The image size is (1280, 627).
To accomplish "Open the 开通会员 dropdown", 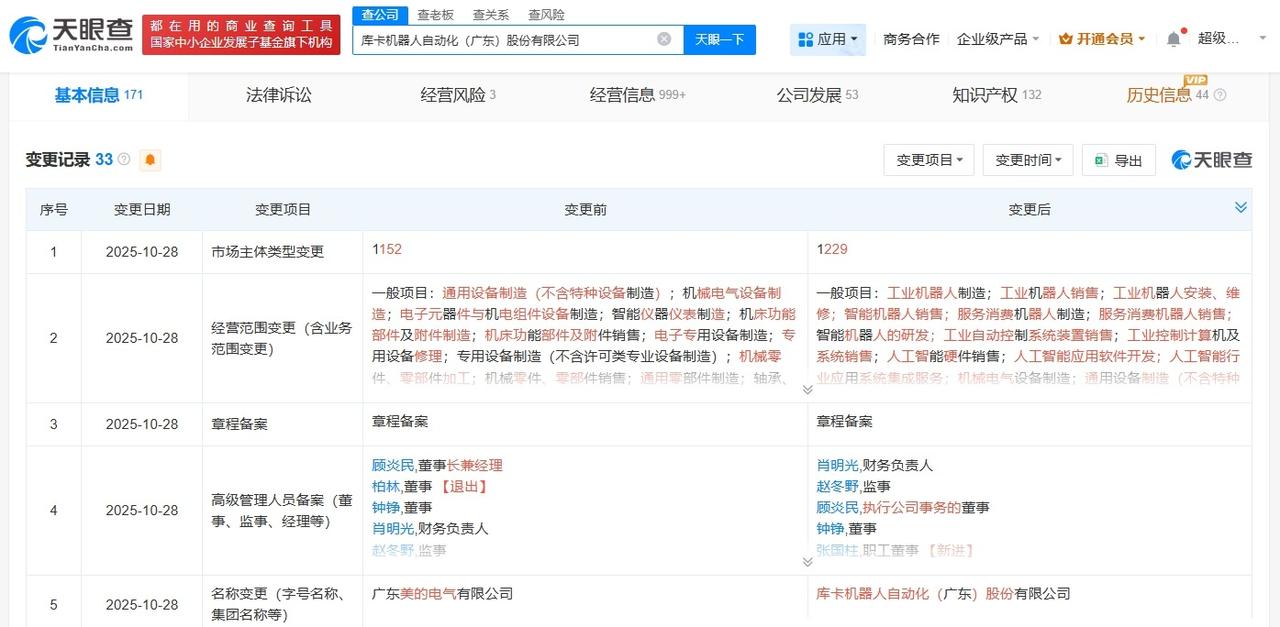I will pyautogui.click(x=1103, y=39).
